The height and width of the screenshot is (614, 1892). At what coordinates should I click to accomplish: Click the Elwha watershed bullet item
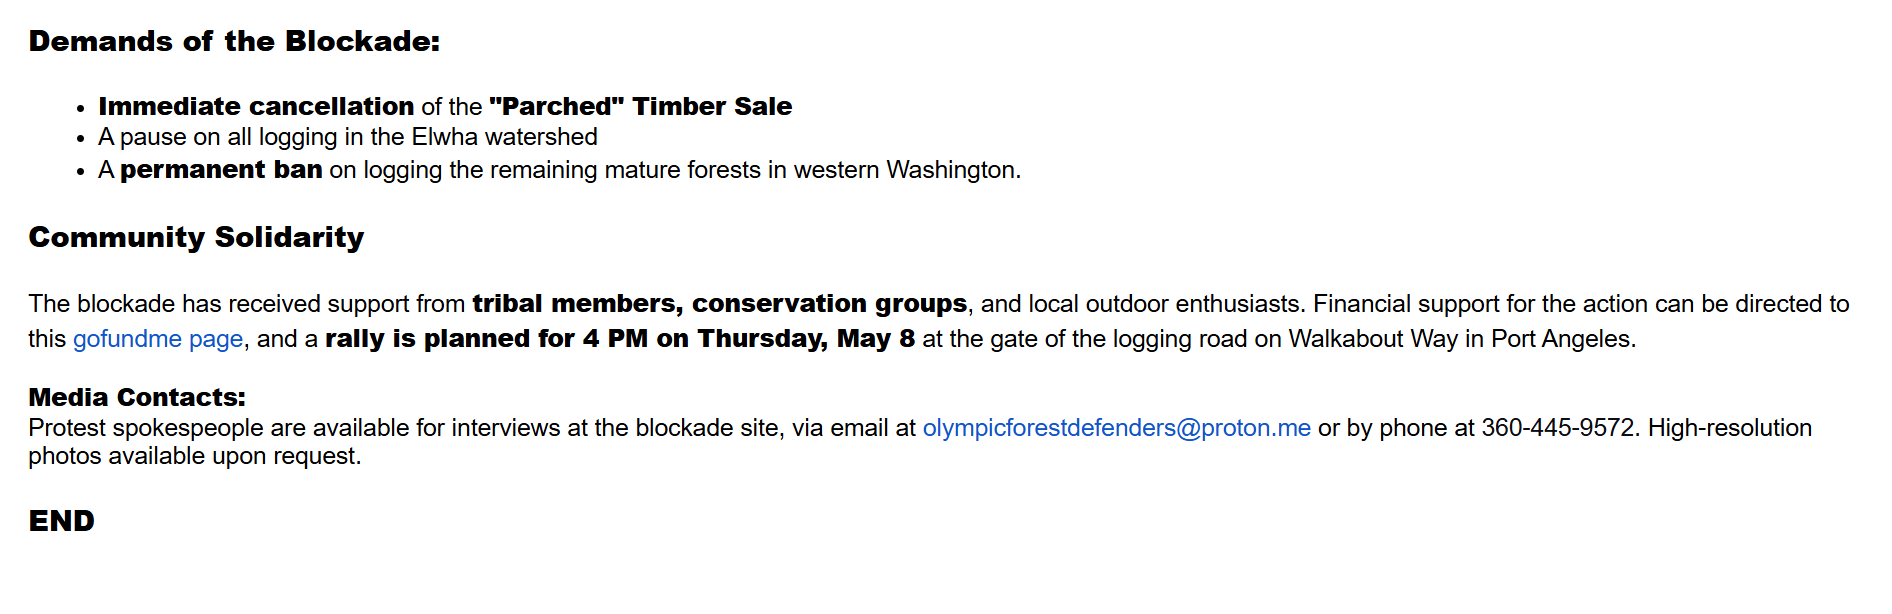coord(347,137)
